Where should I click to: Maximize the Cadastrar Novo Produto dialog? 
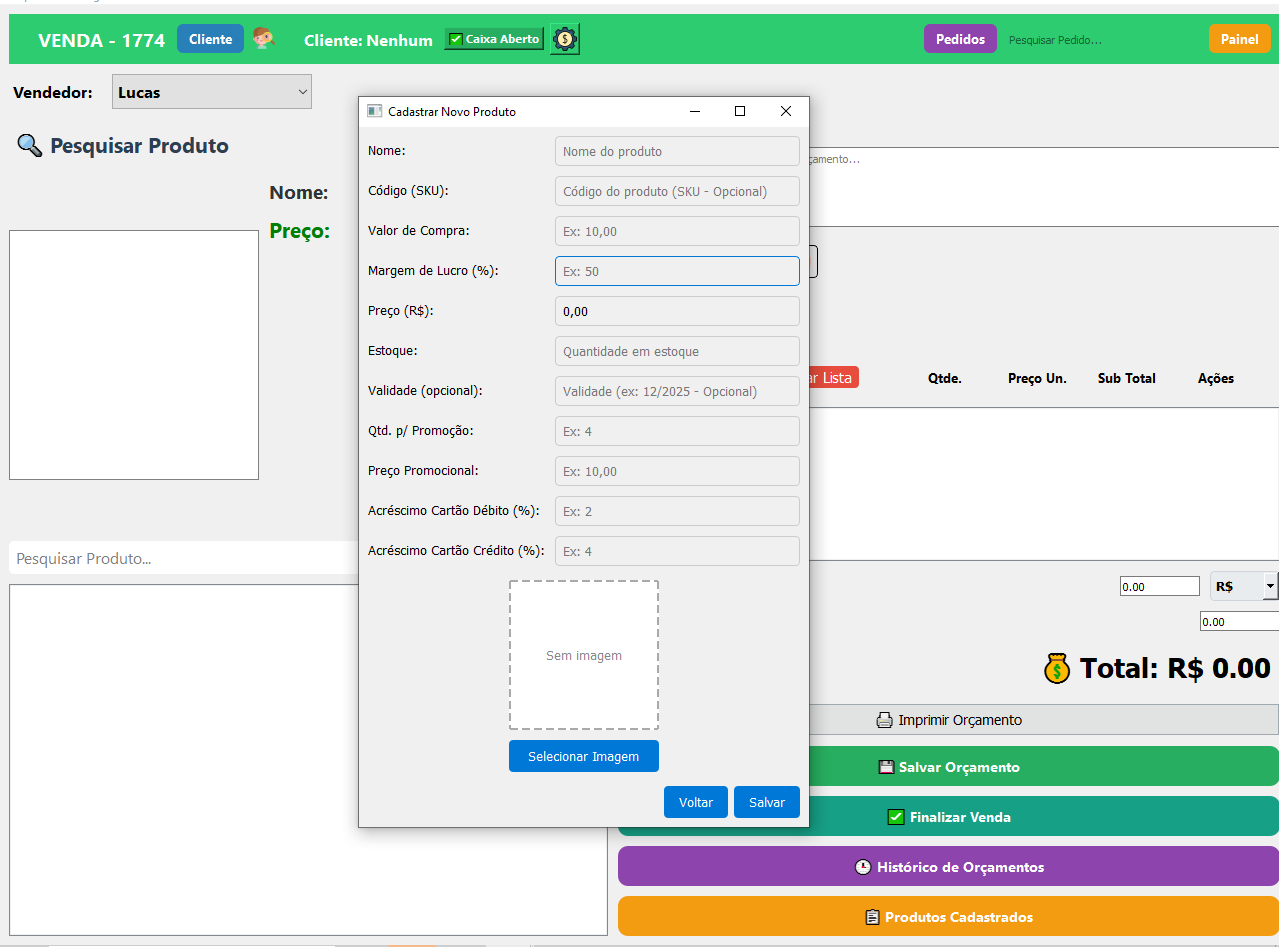(740, 111)
